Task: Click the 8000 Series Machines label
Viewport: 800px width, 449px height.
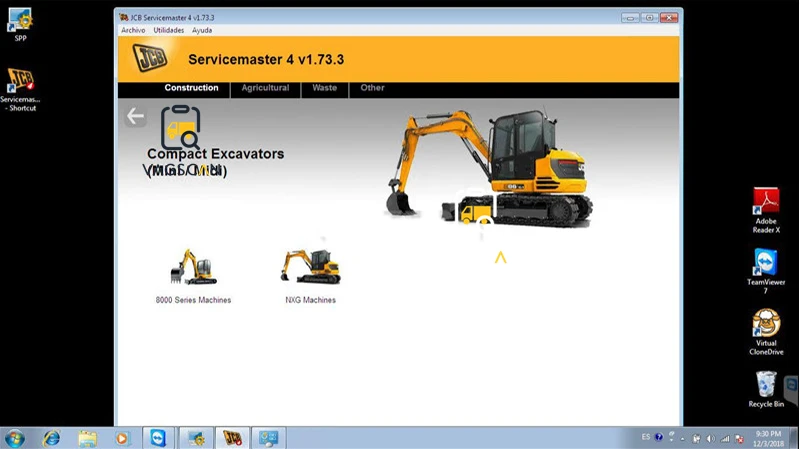Action: tap(193, 300)
